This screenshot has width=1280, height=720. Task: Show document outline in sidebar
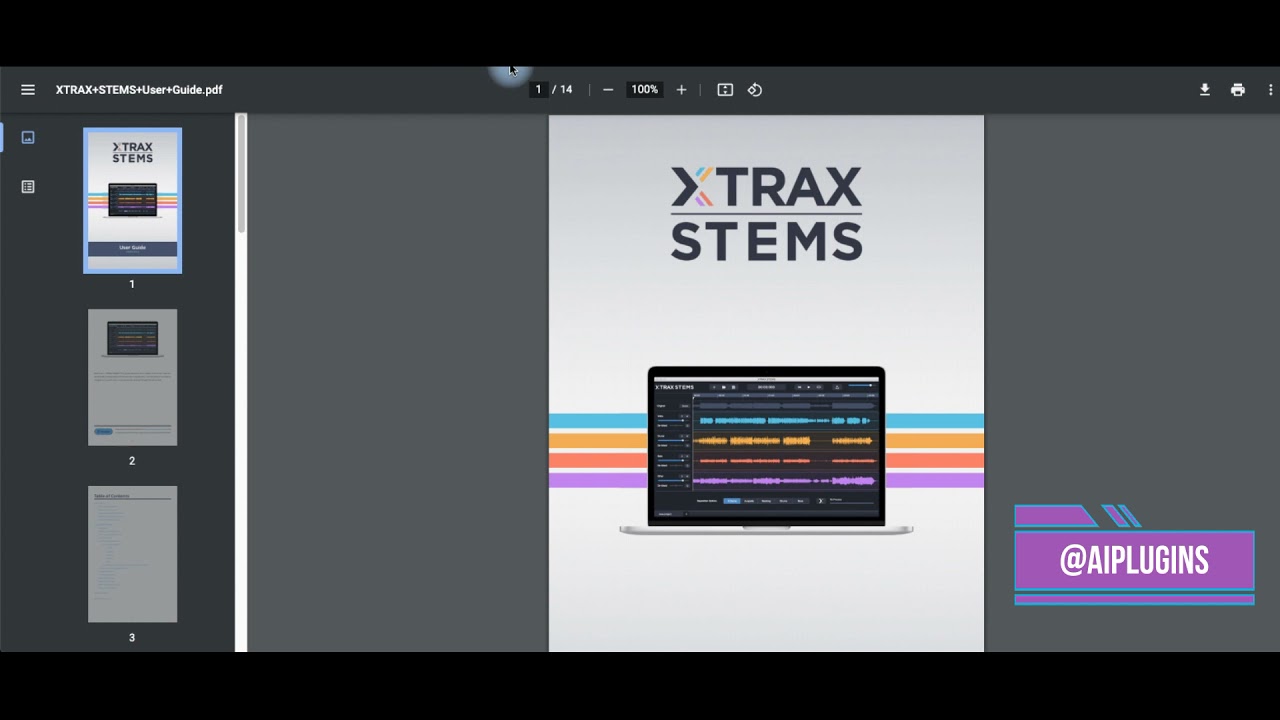pos(28,187)
